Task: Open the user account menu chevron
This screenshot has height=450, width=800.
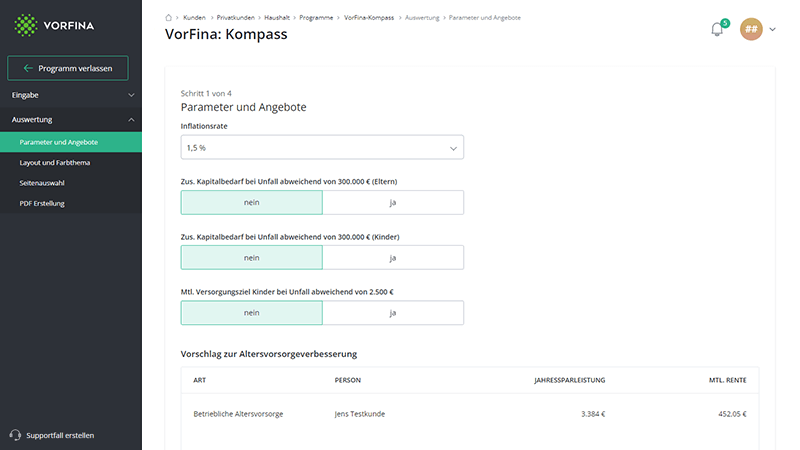Action: click(x=772, y=30)
